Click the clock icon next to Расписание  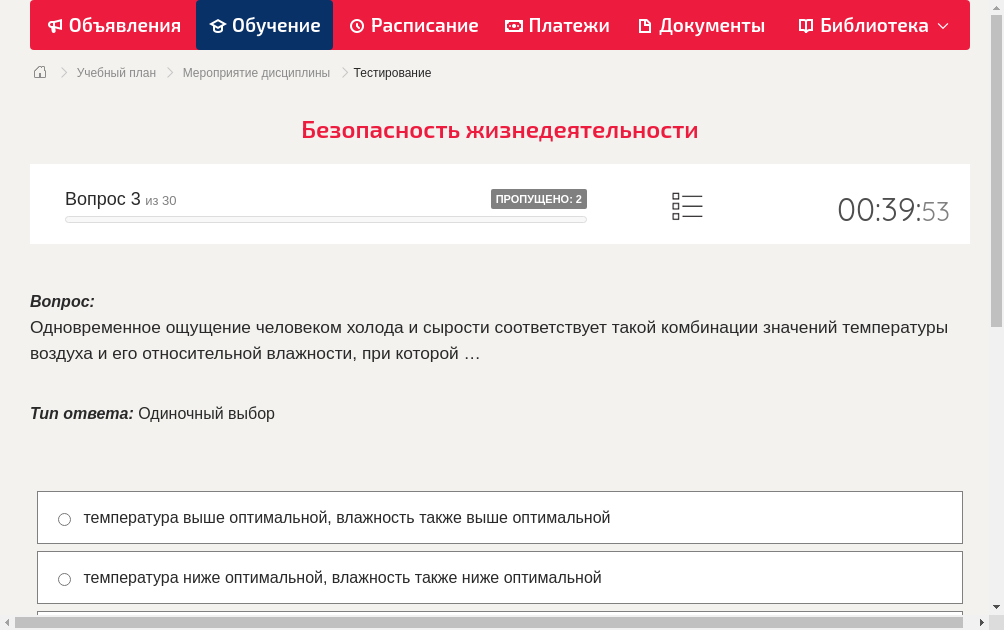pos(355,25)
